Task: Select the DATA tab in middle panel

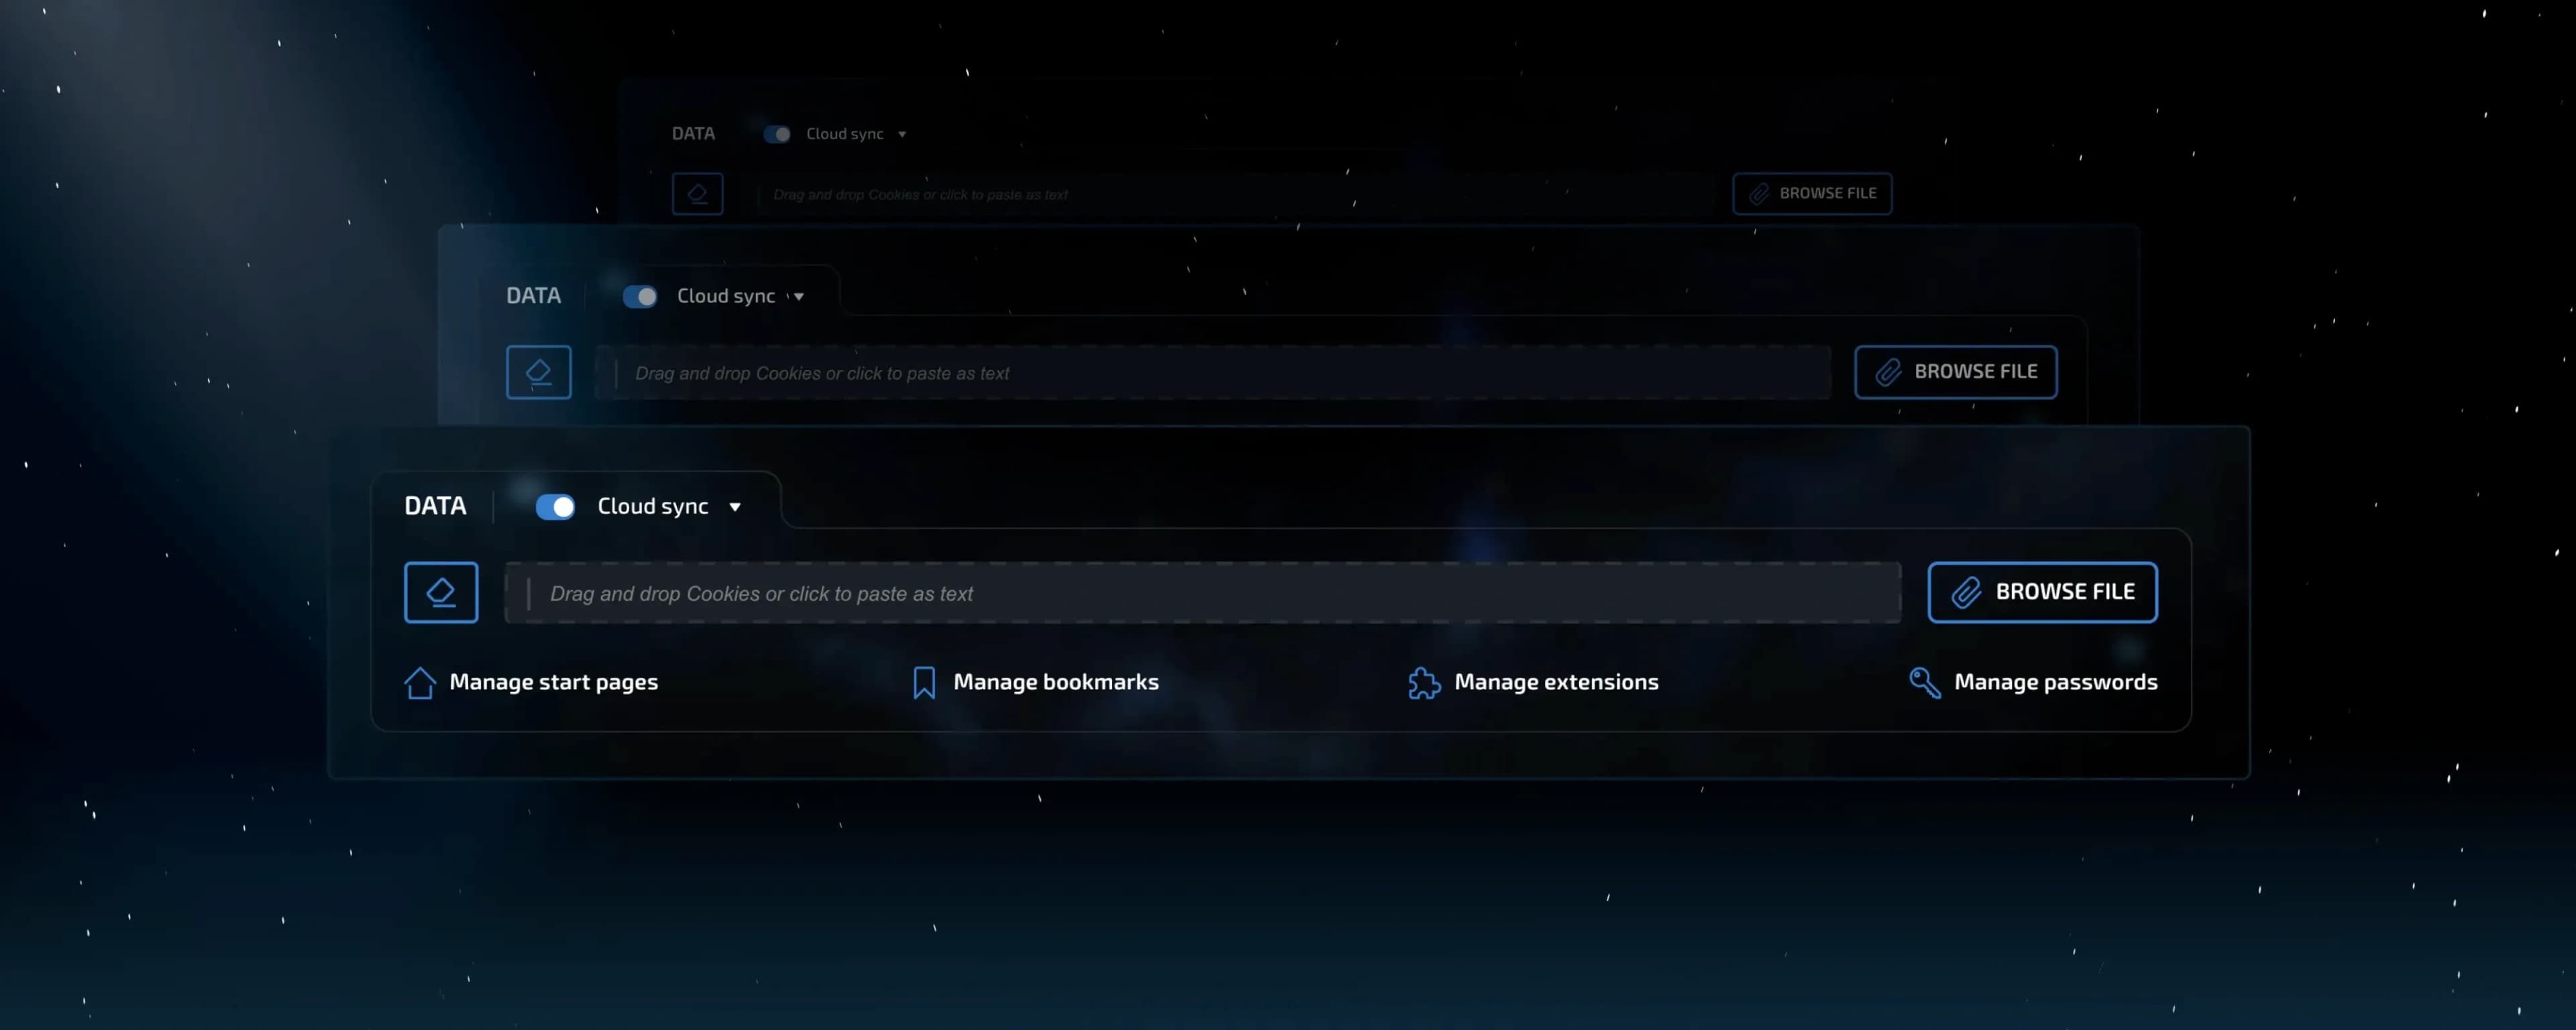Action: 533,296
